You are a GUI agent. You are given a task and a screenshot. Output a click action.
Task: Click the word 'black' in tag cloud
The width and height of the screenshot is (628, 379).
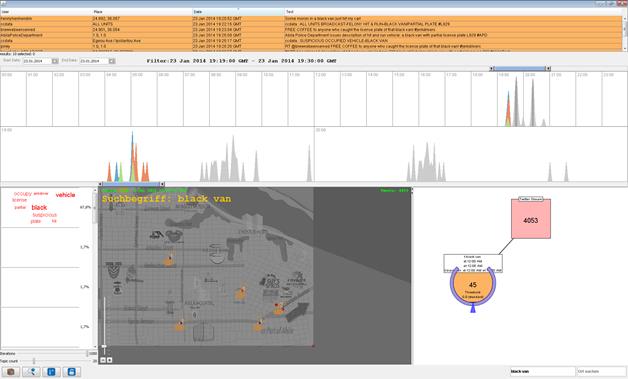[x=39, y=207]
